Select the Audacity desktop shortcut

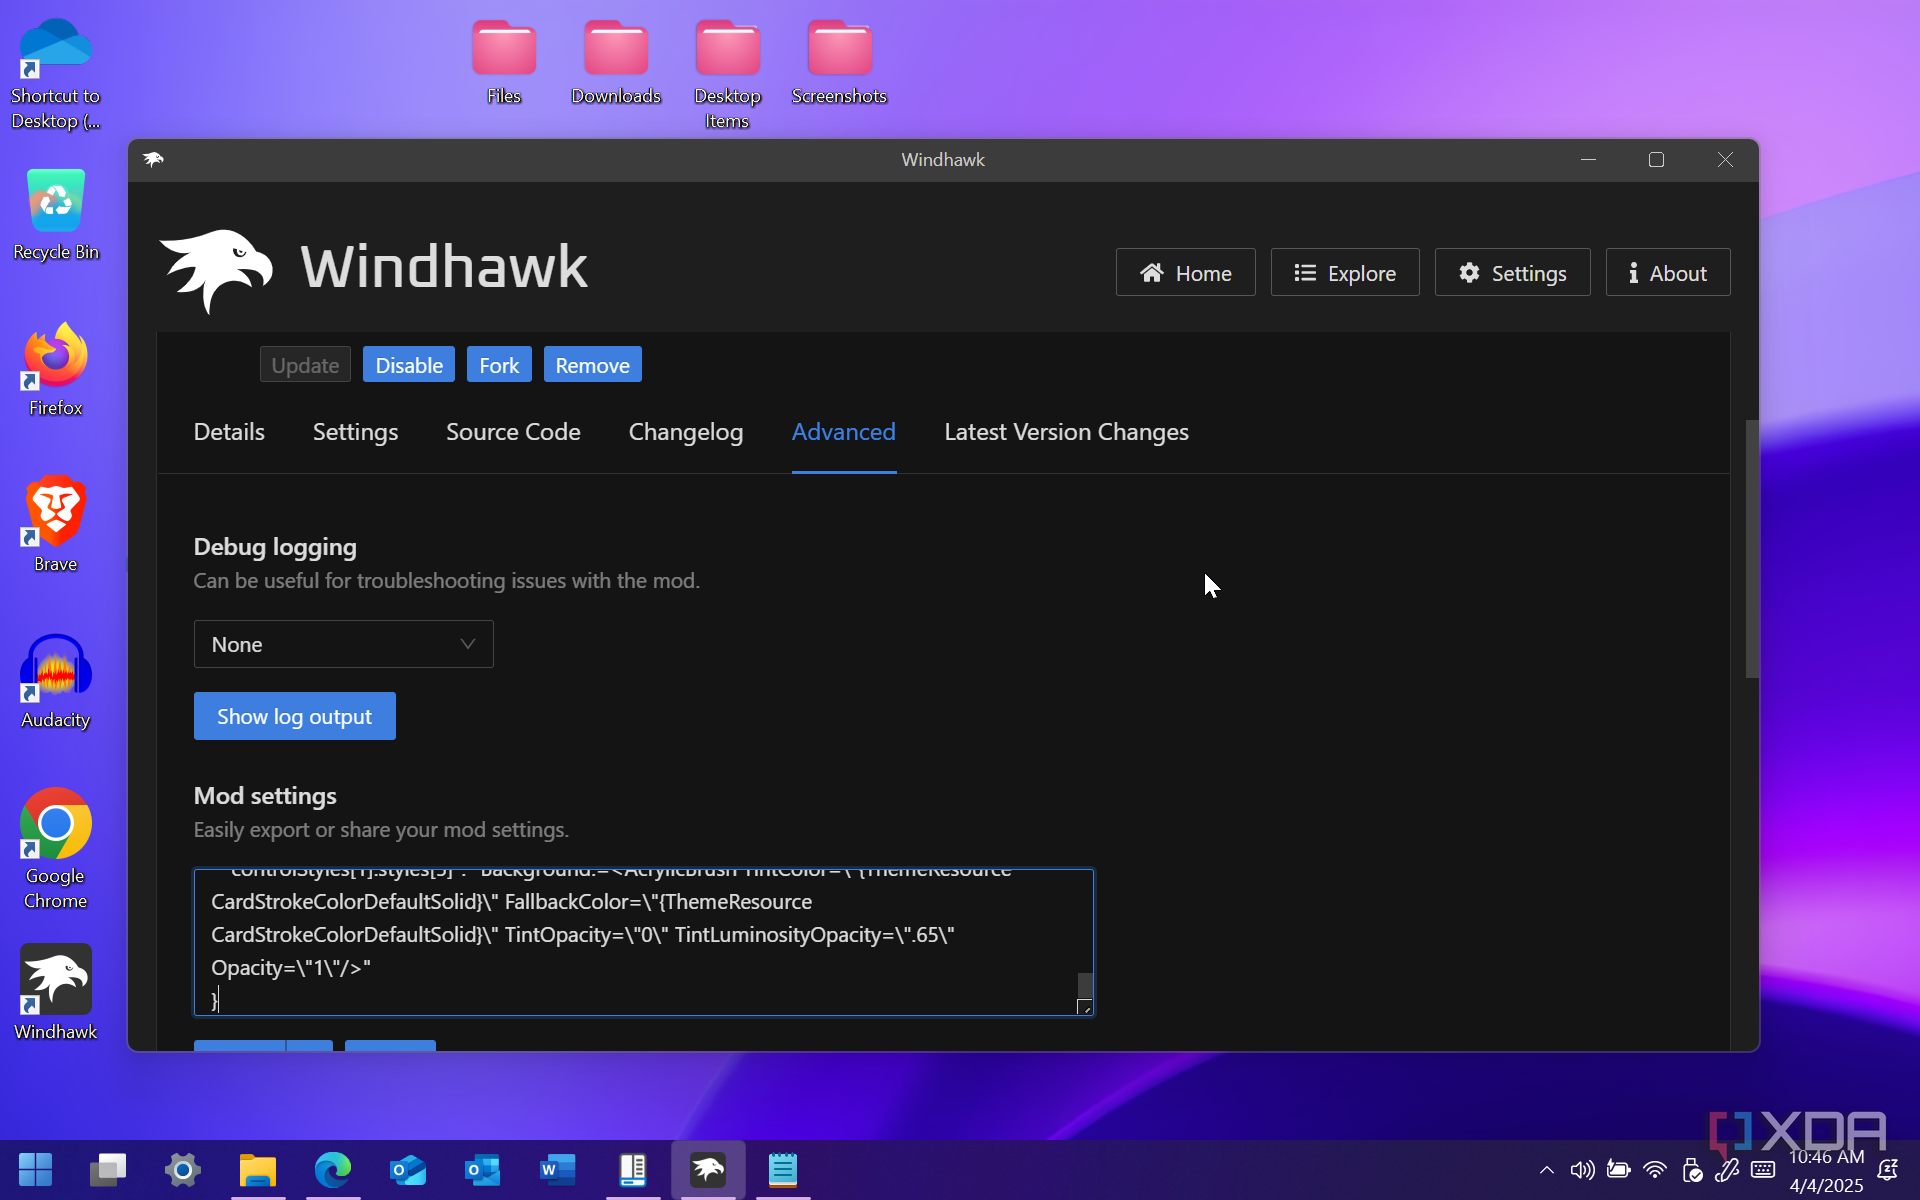point(56,682)
